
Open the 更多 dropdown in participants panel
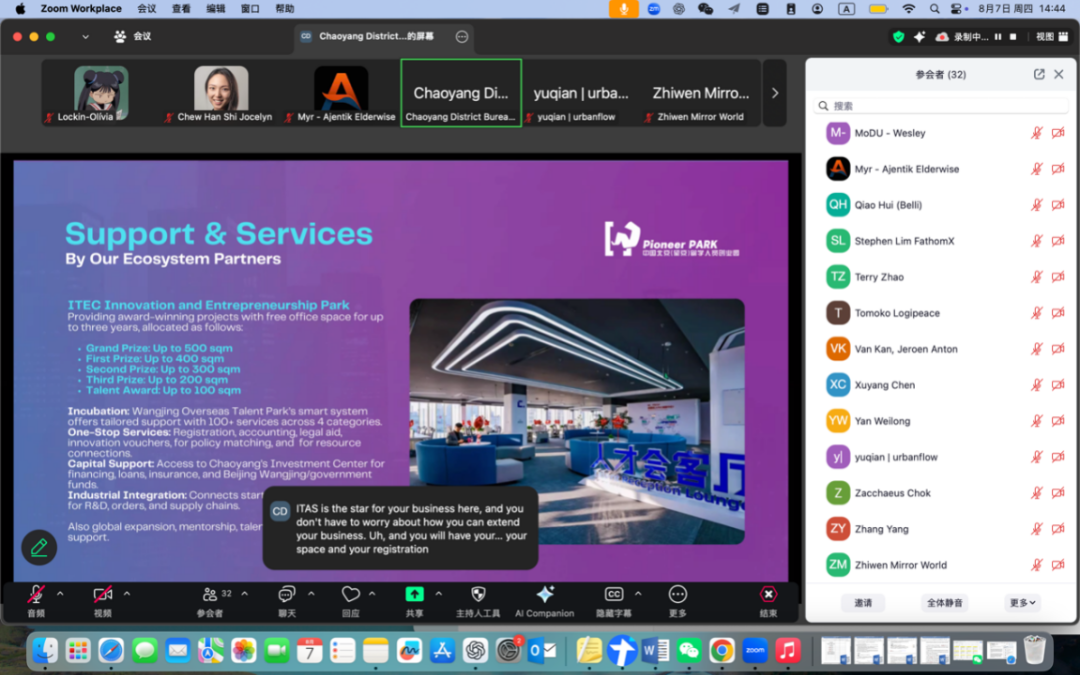pos(1023,603)
